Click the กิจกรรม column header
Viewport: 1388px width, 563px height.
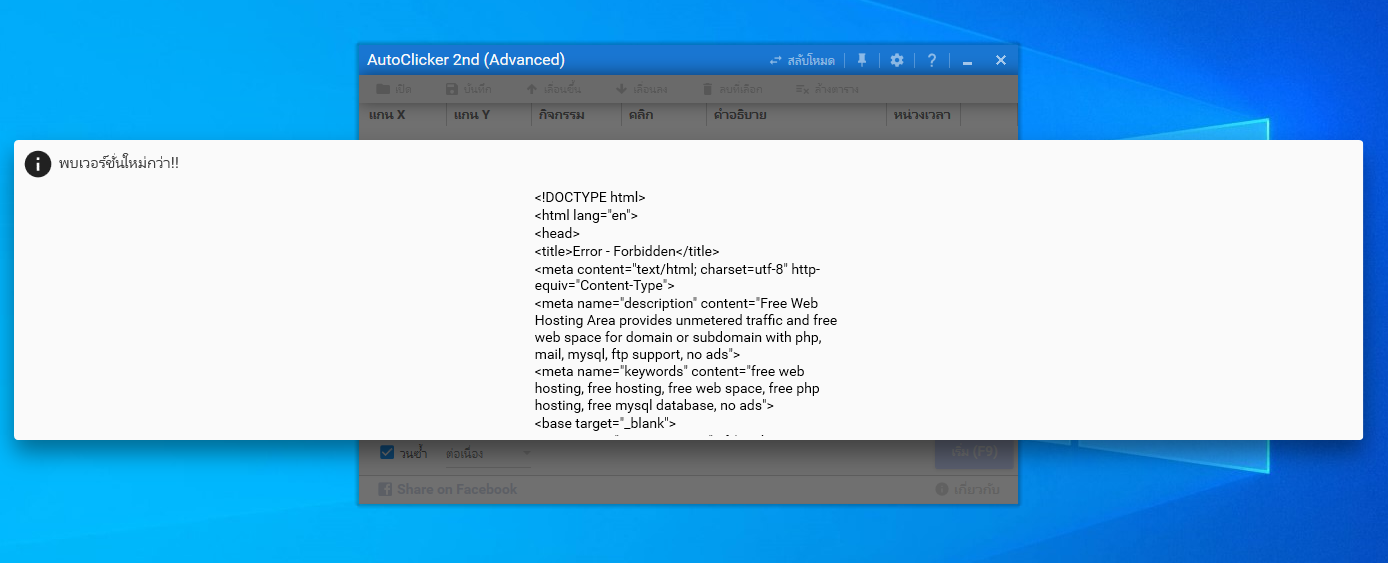[576, 115]
